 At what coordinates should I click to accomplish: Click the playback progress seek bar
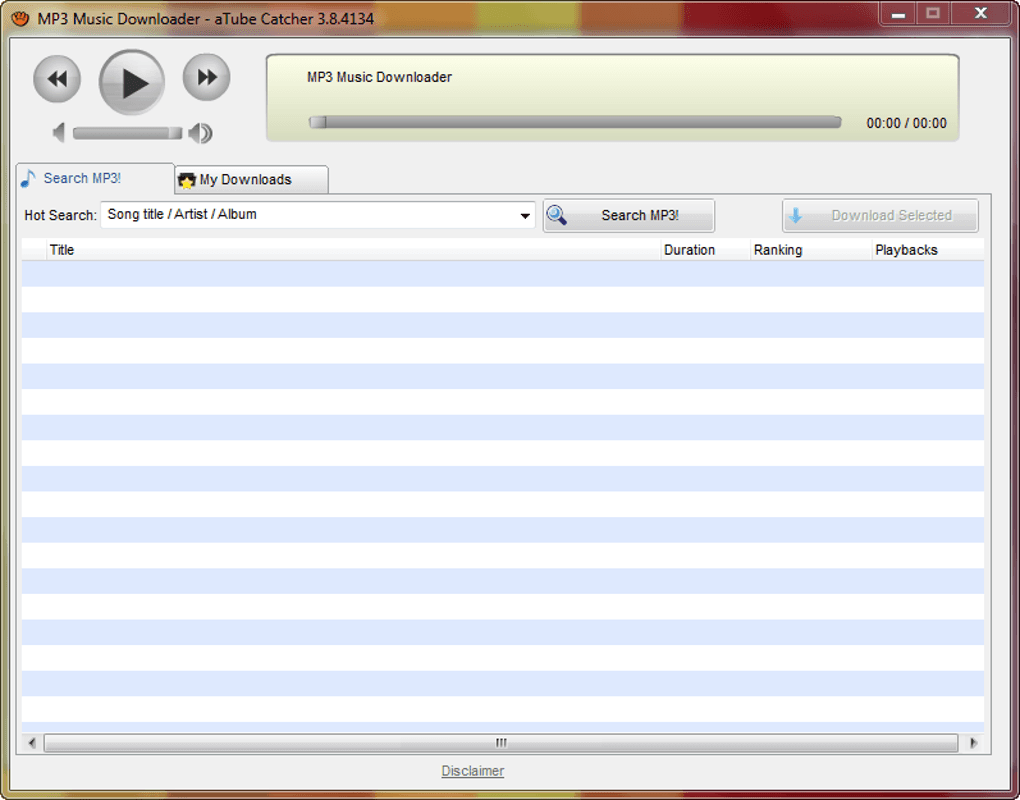[x=575, y=122]
